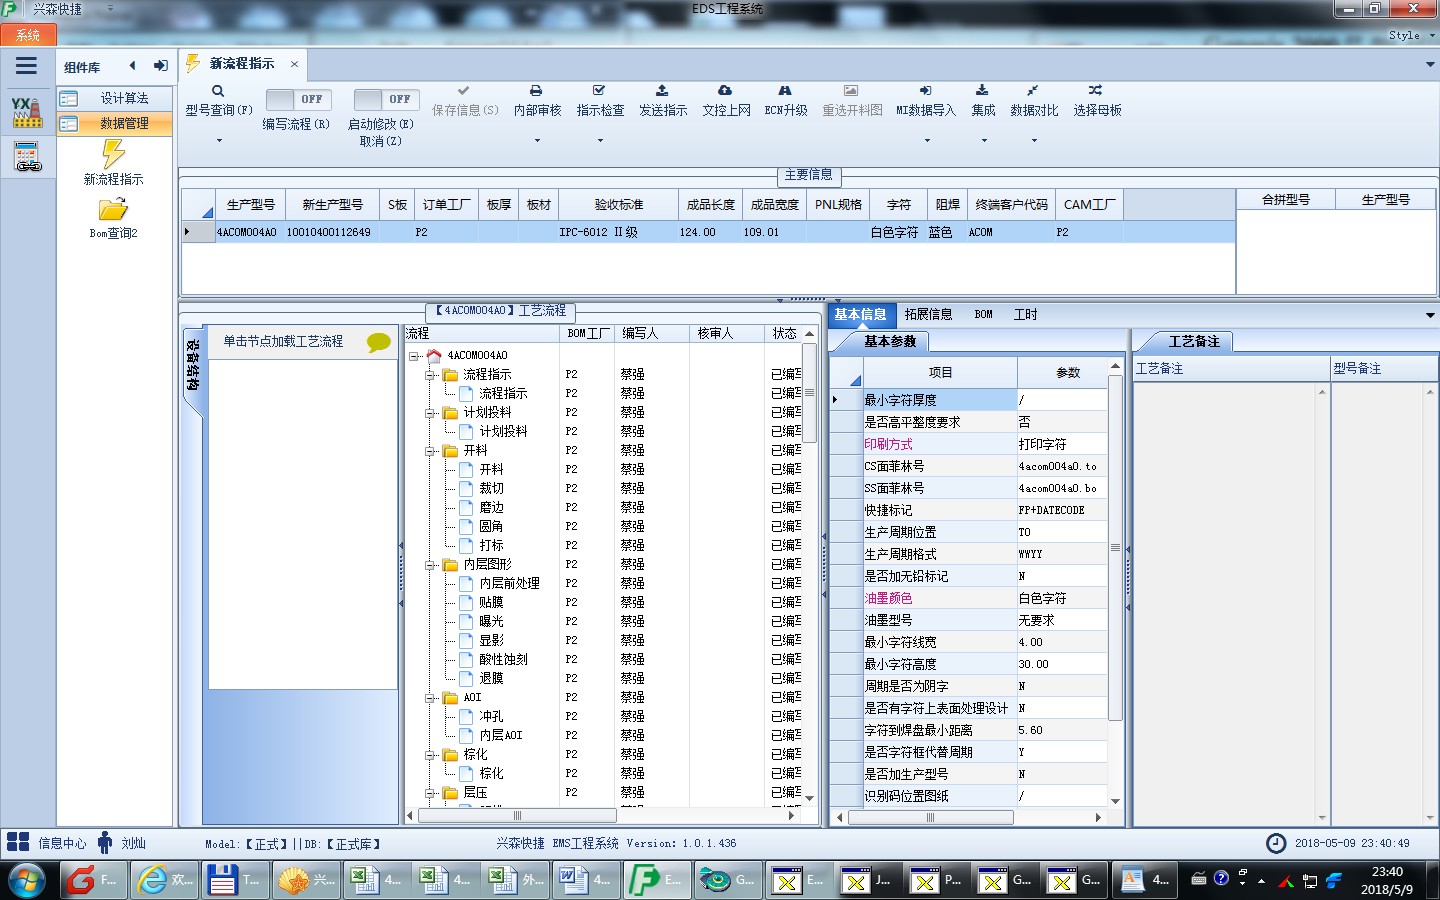Select 设计算法 in component library

tap(114, 98)
